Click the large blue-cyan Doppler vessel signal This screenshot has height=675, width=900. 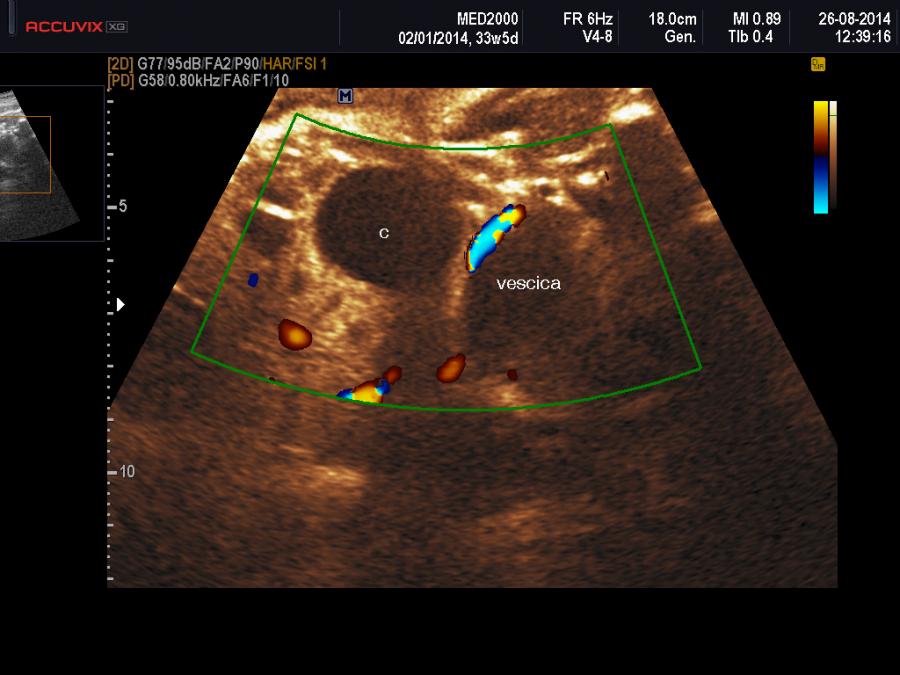coord(493,234)
